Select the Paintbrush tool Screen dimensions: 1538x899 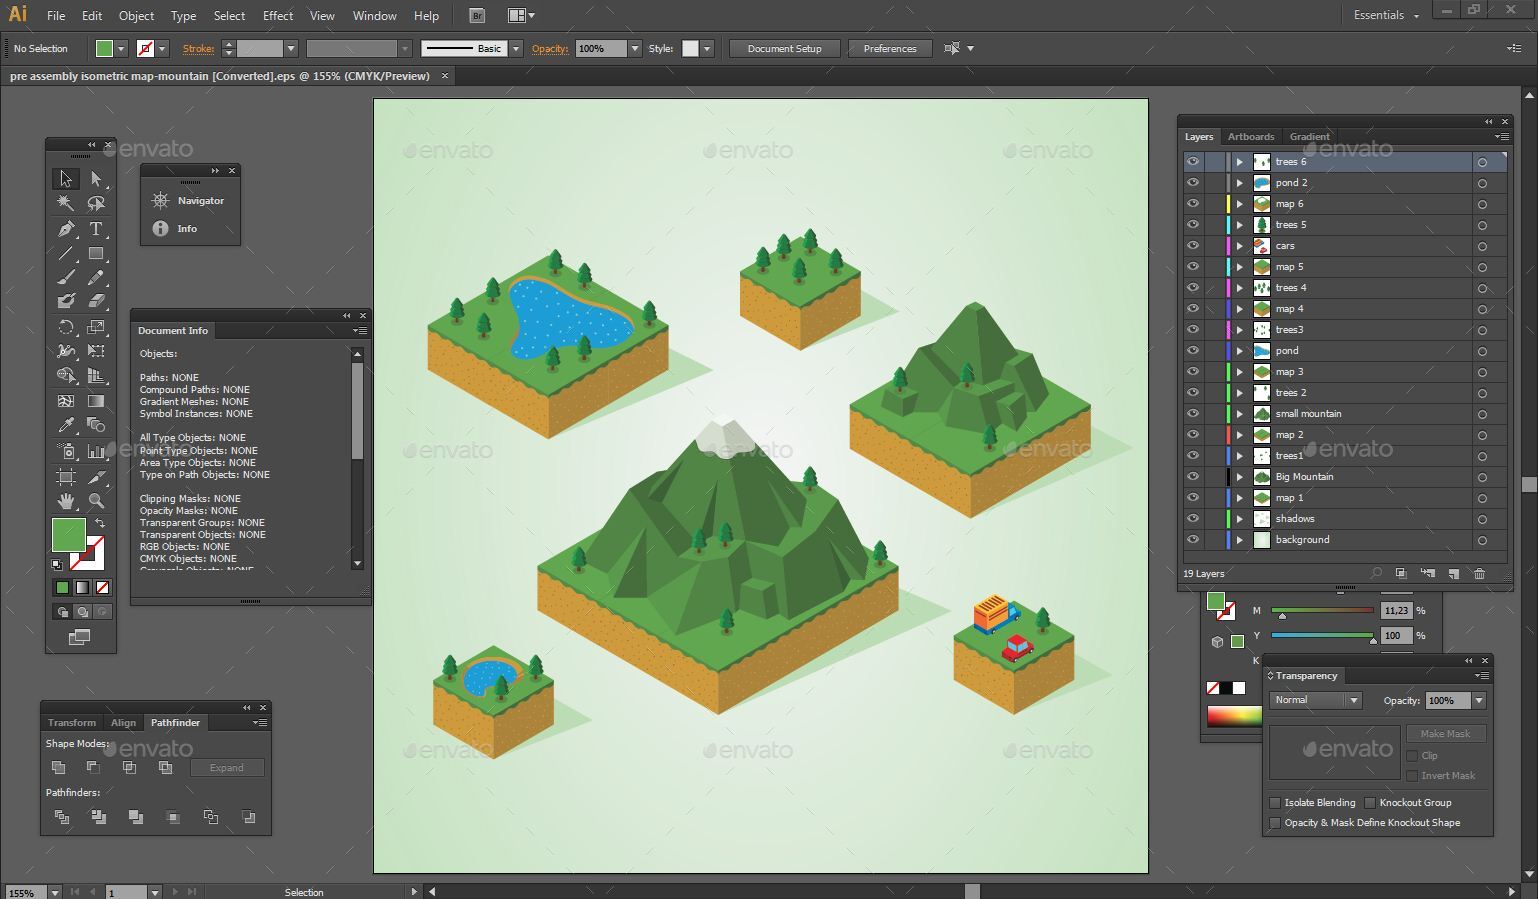click(x=65, y=276)
